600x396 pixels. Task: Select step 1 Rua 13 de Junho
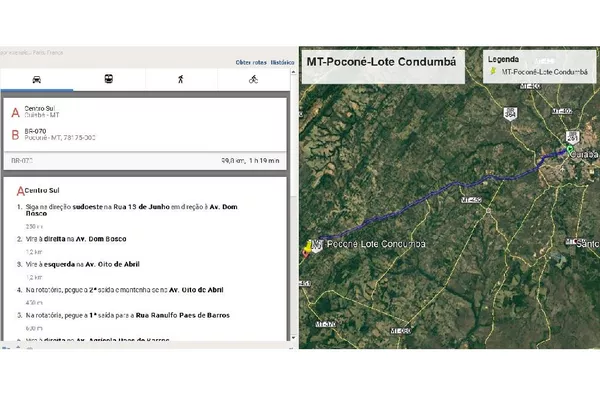[131, 210]
